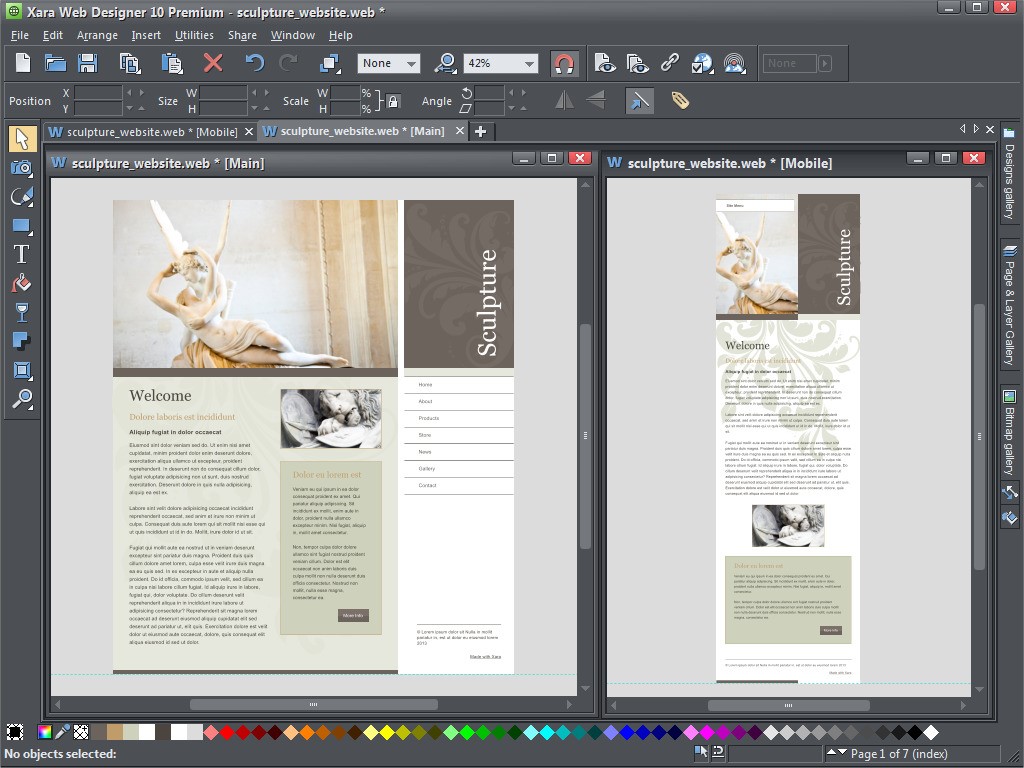Select the Text tool
The height and width of the screenshot is (768, 1024).
coord(21,254)
